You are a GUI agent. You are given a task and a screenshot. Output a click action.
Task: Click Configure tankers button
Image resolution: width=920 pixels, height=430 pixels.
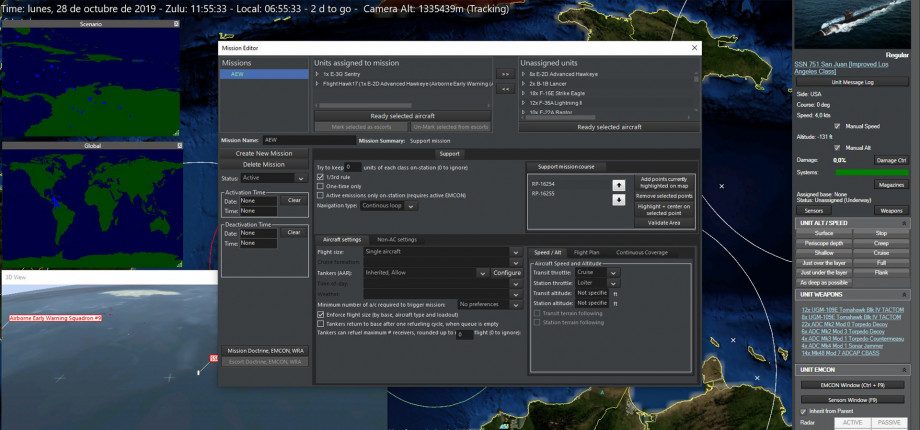coord(507,273)
